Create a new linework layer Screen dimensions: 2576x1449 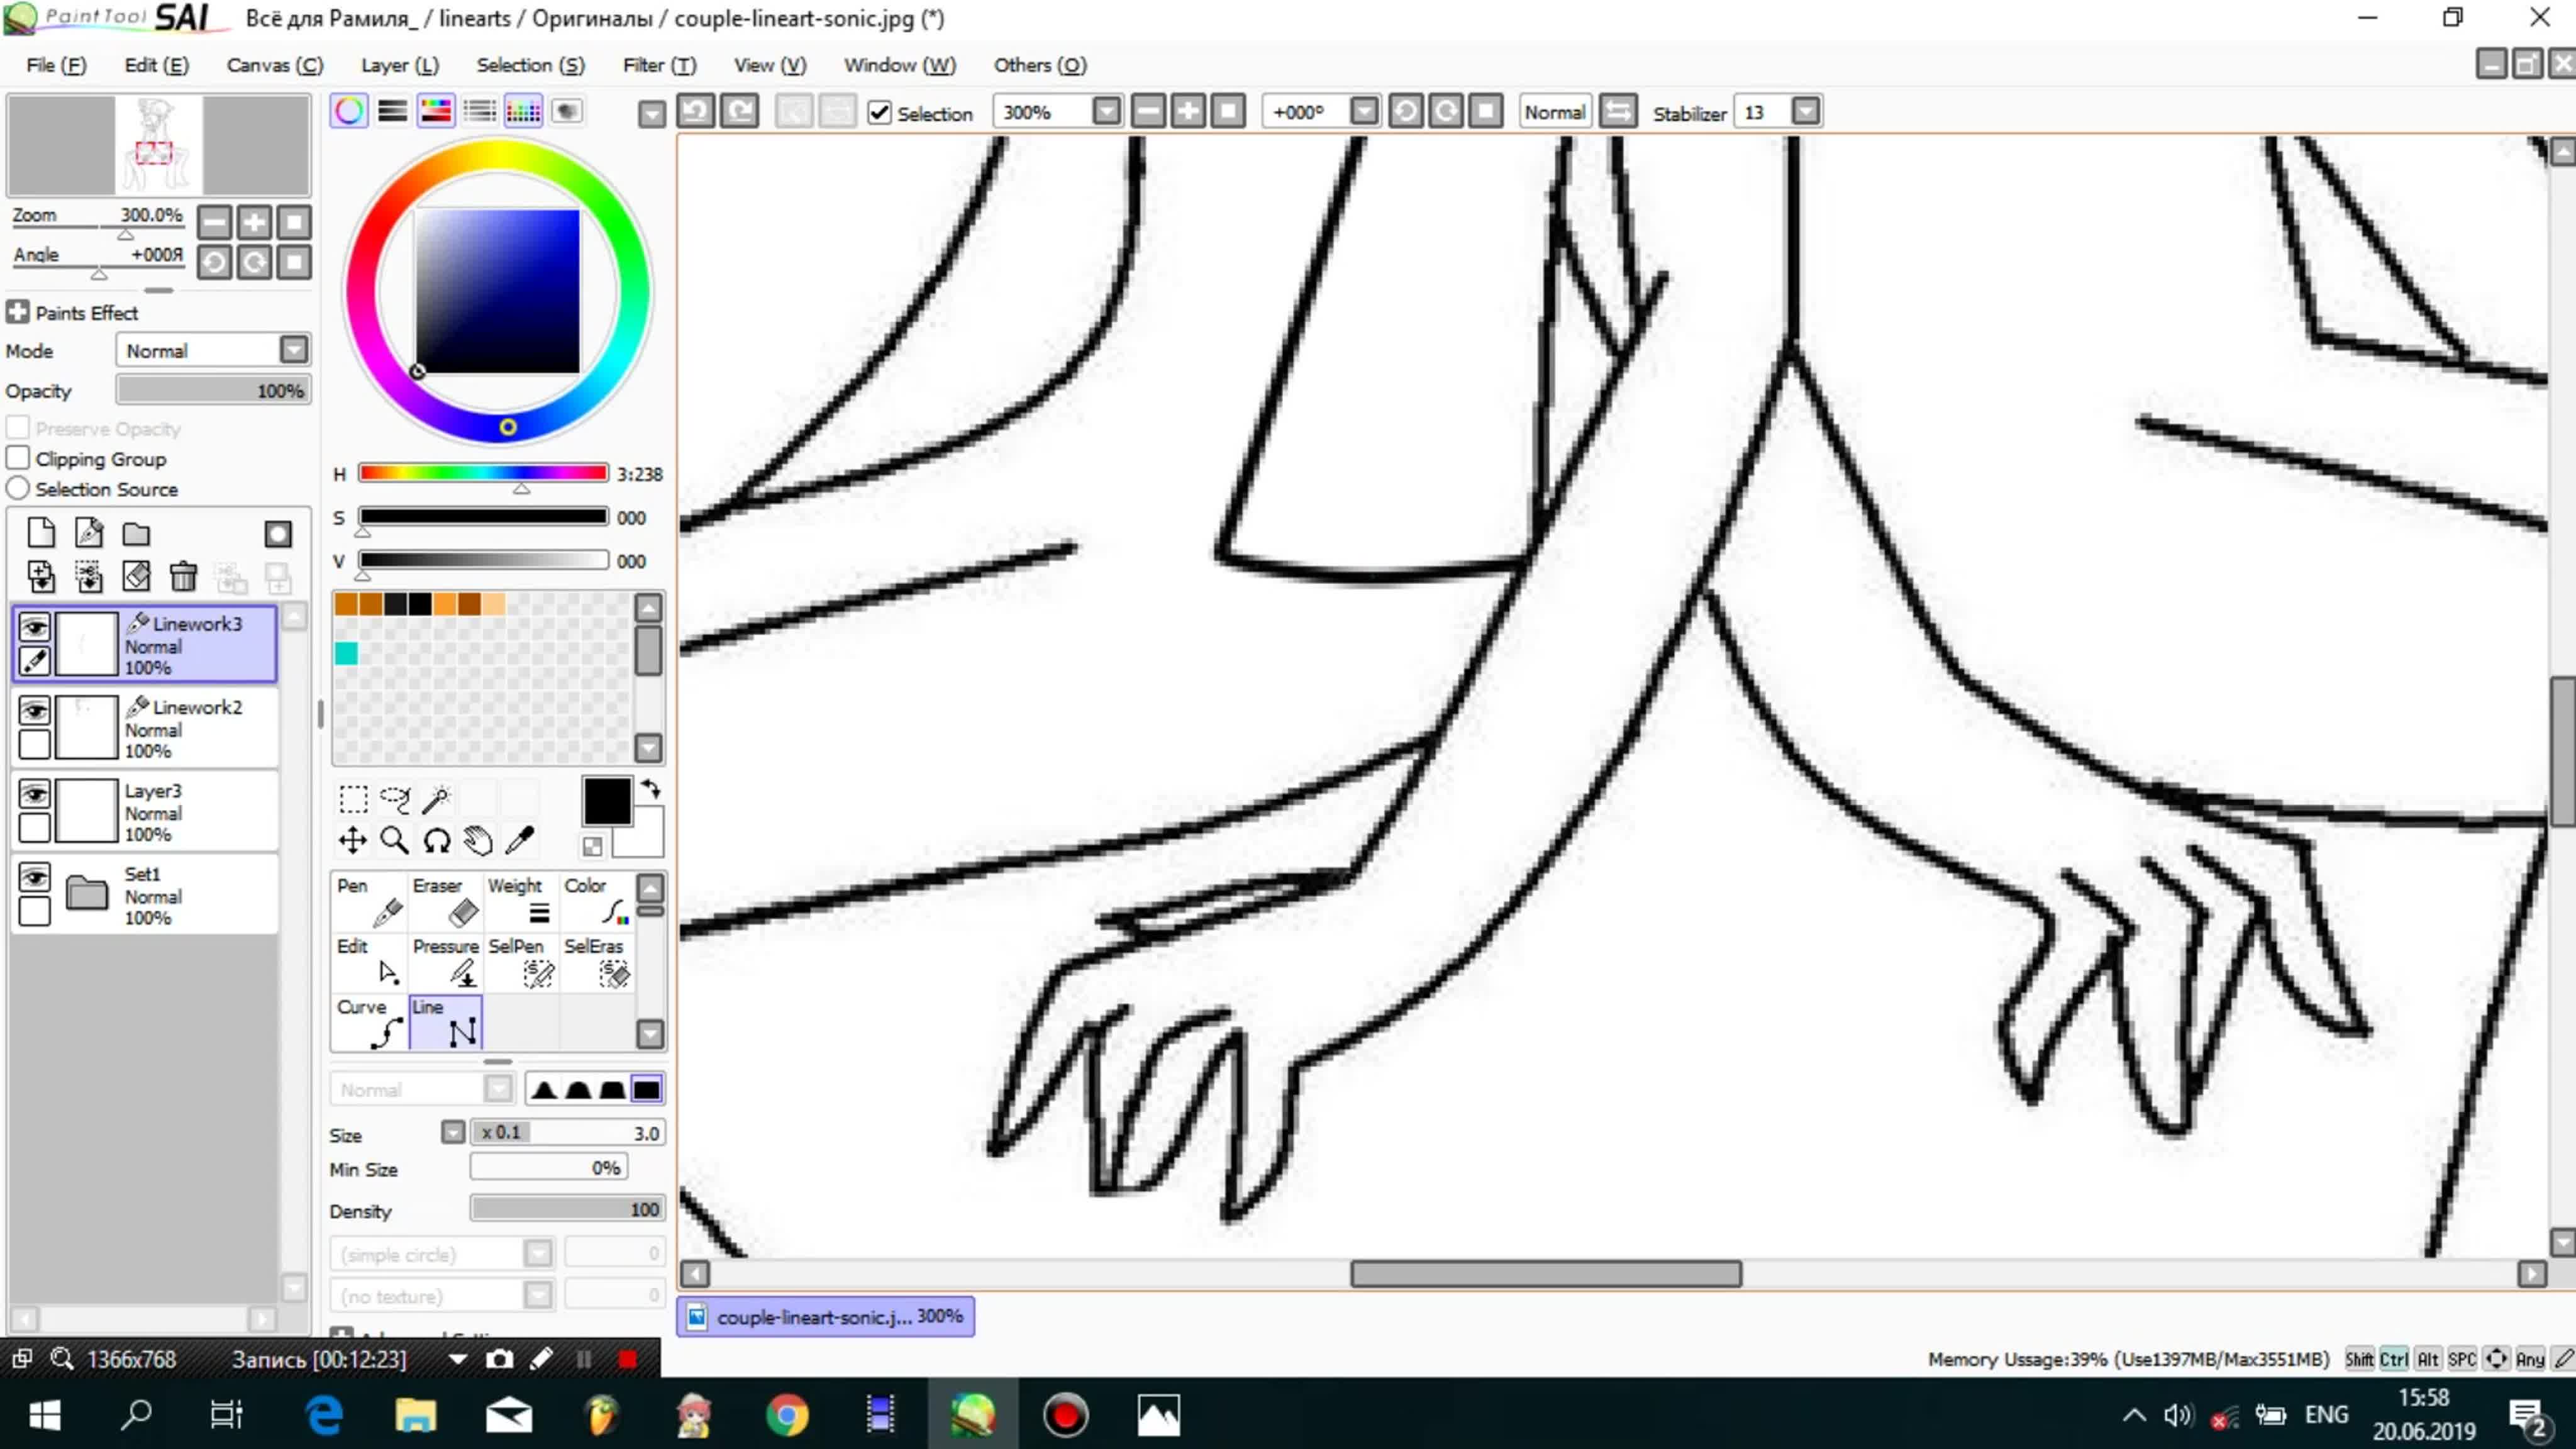89,533
